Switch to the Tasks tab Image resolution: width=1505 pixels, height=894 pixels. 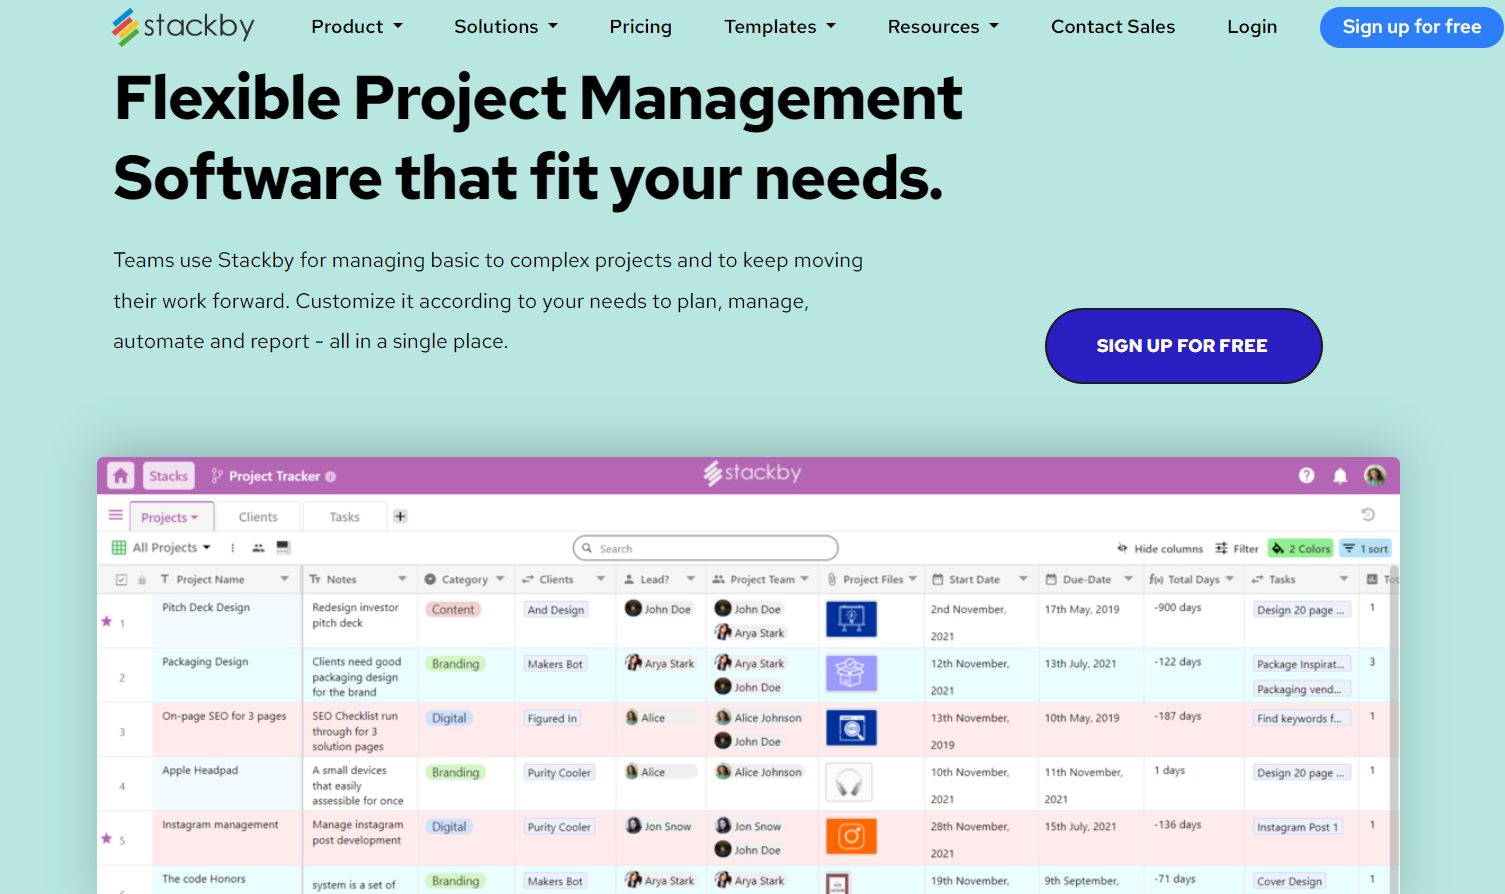[344, 516]
